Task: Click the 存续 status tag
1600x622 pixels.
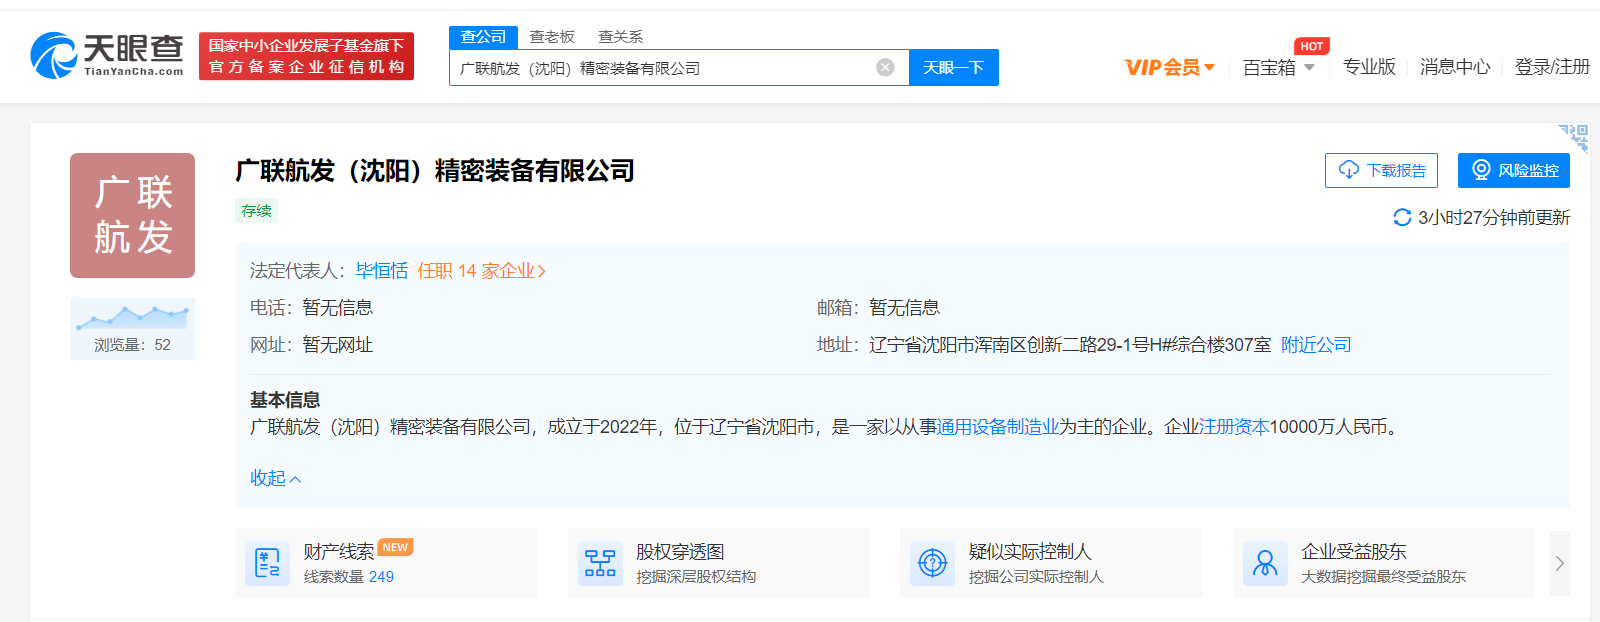Action: click(x=256, y=210)
